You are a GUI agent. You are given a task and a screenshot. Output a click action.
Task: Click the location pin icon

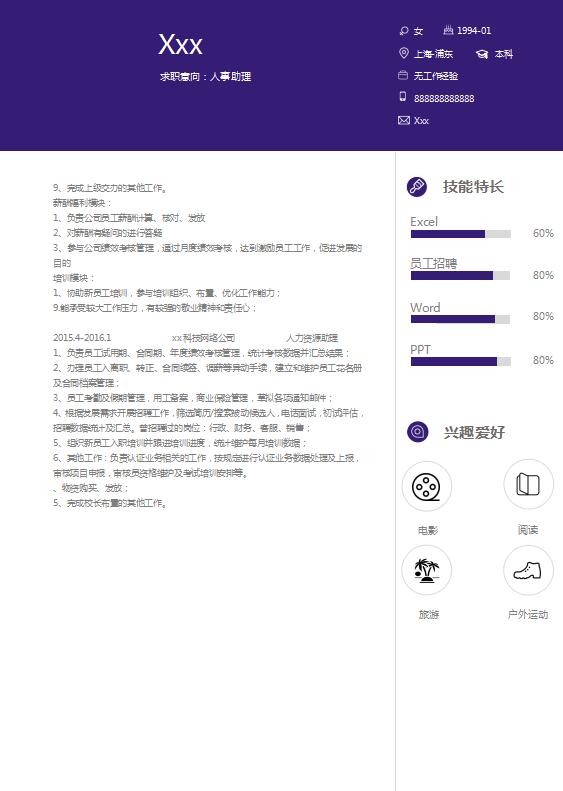404,53
